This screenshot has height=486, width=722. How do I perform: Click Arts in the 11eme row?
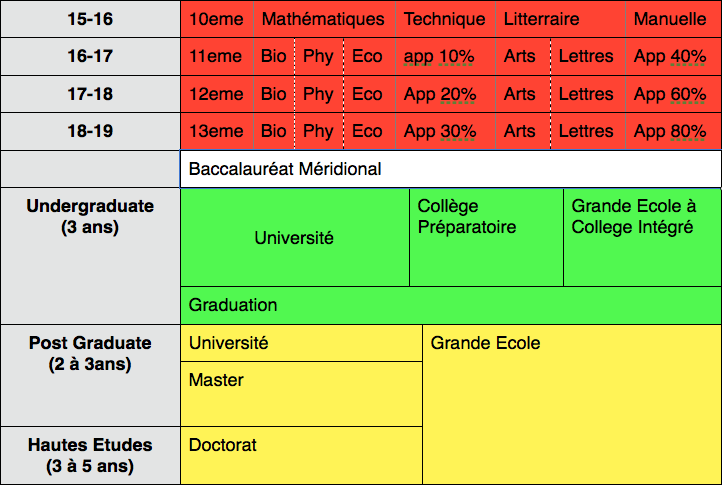pos(520,56)
